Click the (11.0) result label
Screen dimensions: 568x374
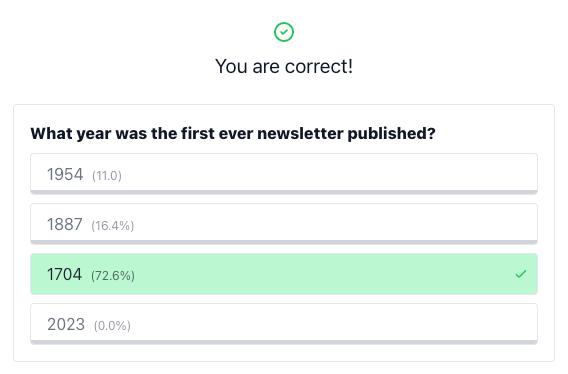pyautogui.click(x=107, y=176)
